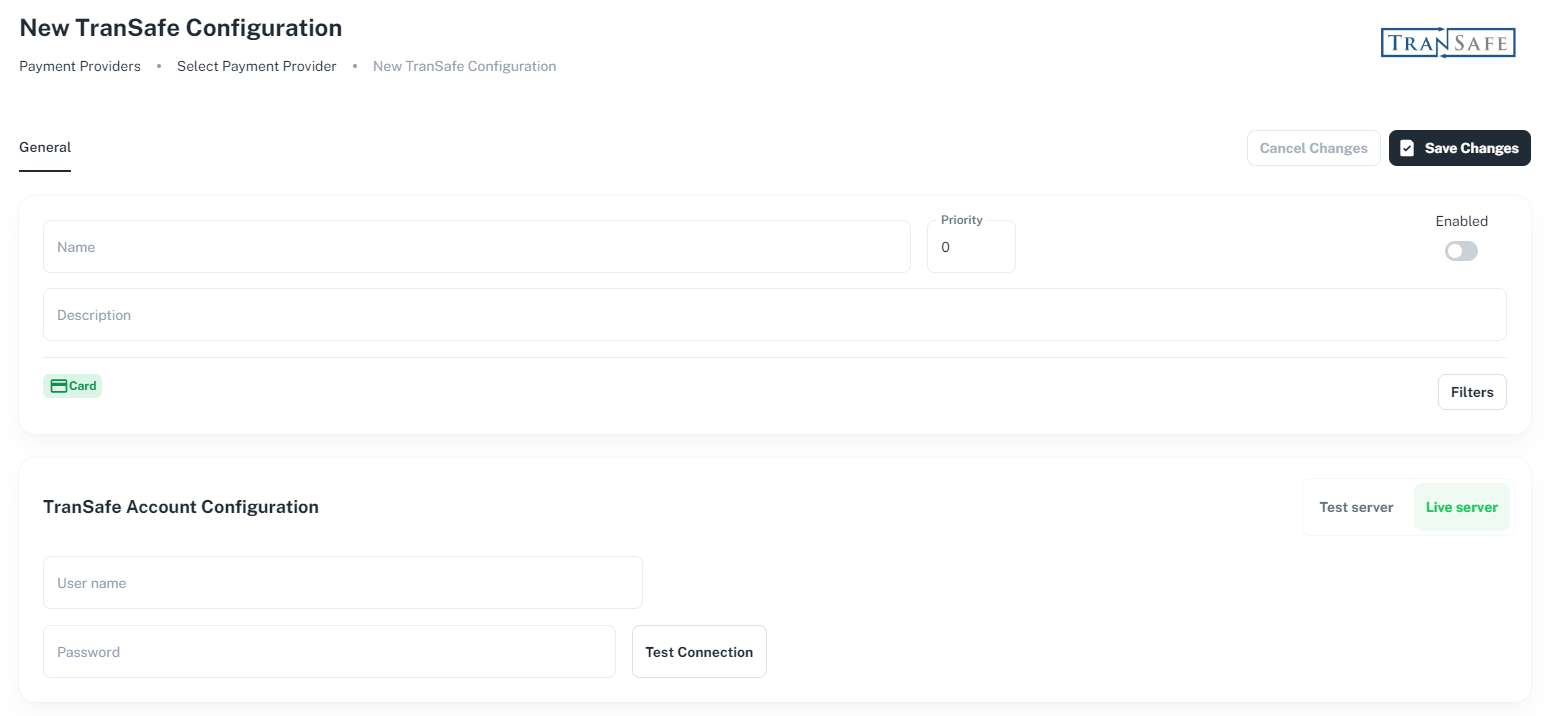
Task: Click the checkmark icon in Save Changes
Action: 1407,148
